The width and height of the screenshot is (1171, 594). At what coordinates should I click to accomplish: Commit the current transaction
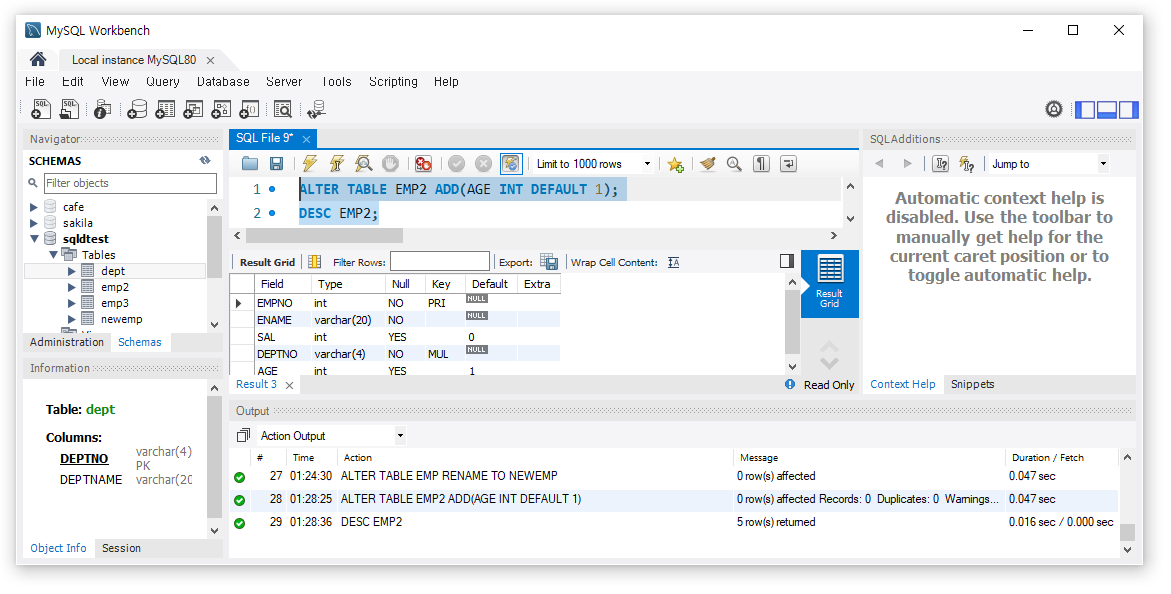(457, 164)
